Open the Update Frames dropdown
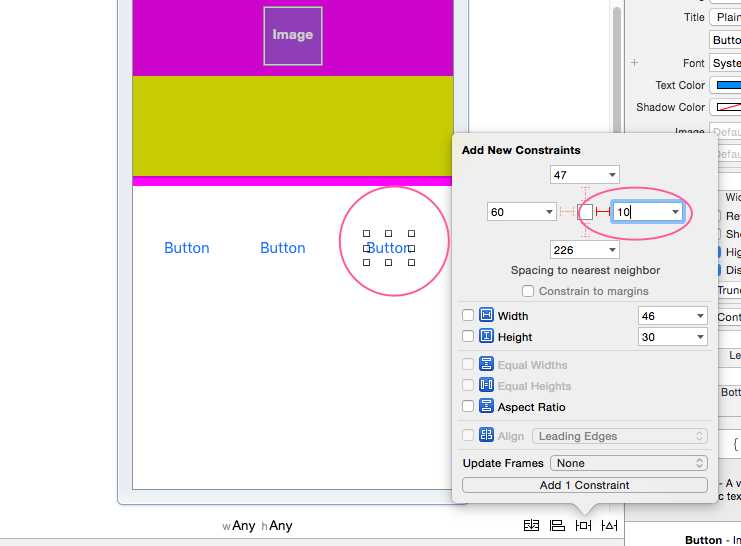 point(629,463)
